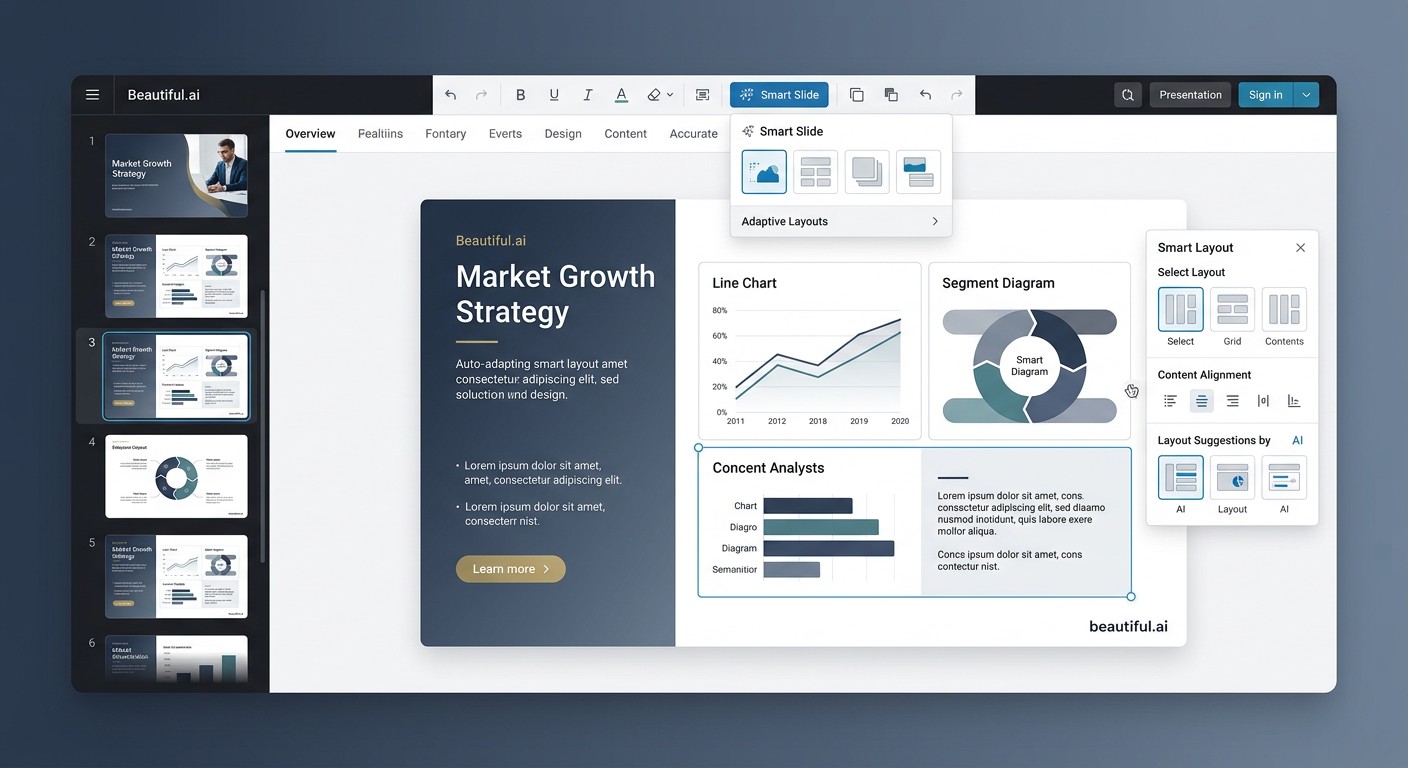Image resolution: width=1408 pixels, height=768 pixels.
Task: Toggle bold formatting in toolbar
Action: (x=520, y=95)
